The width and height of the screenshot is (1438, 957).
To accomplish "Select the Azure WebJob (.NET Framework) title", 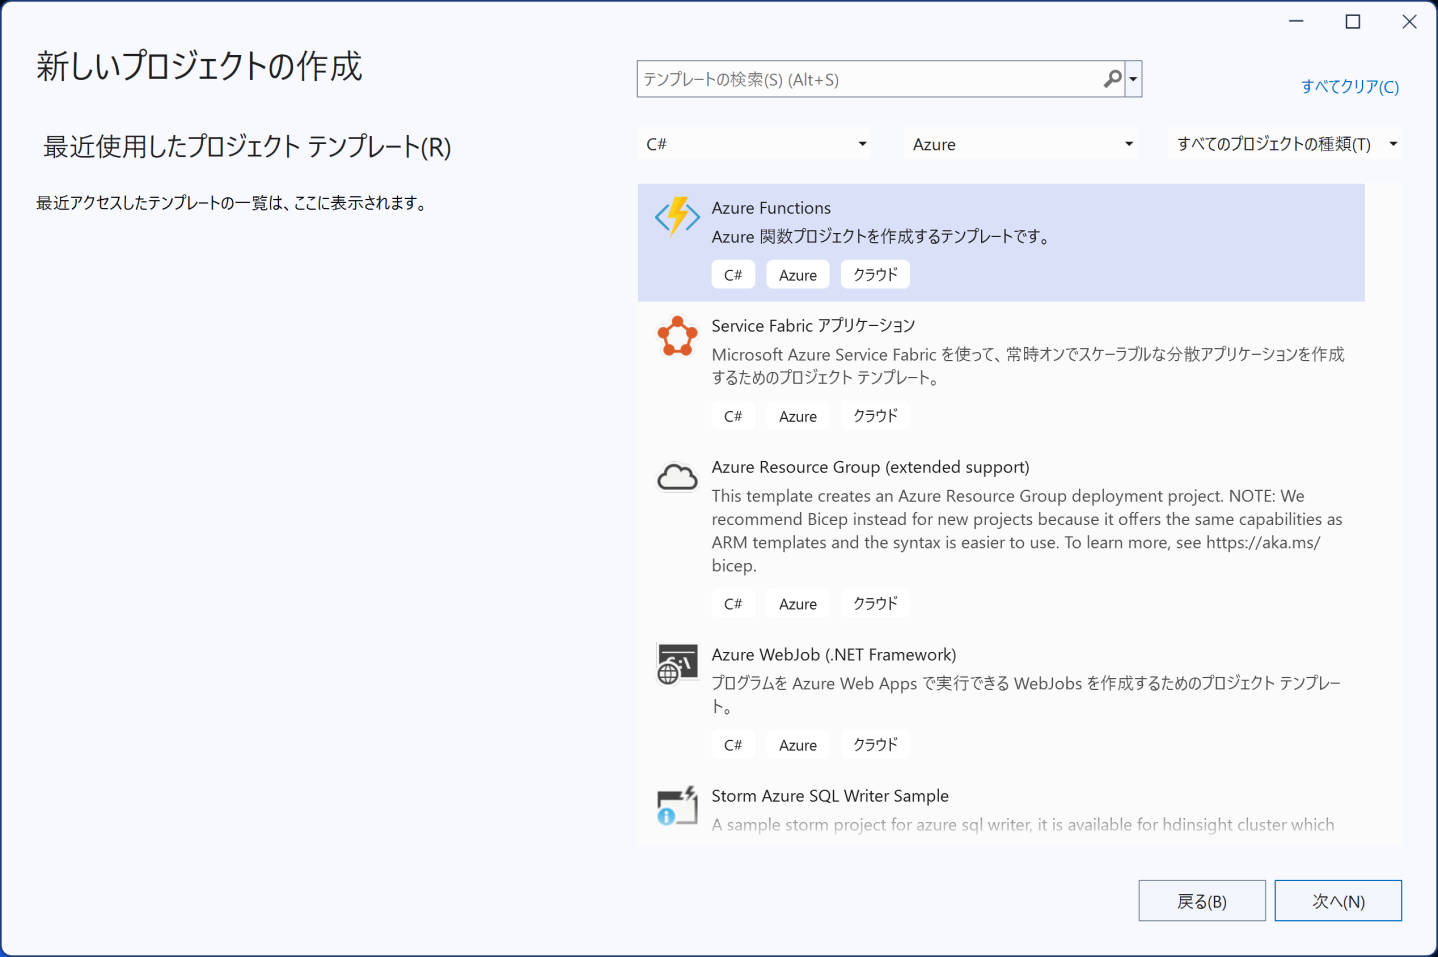I will (x=834, y=655).
